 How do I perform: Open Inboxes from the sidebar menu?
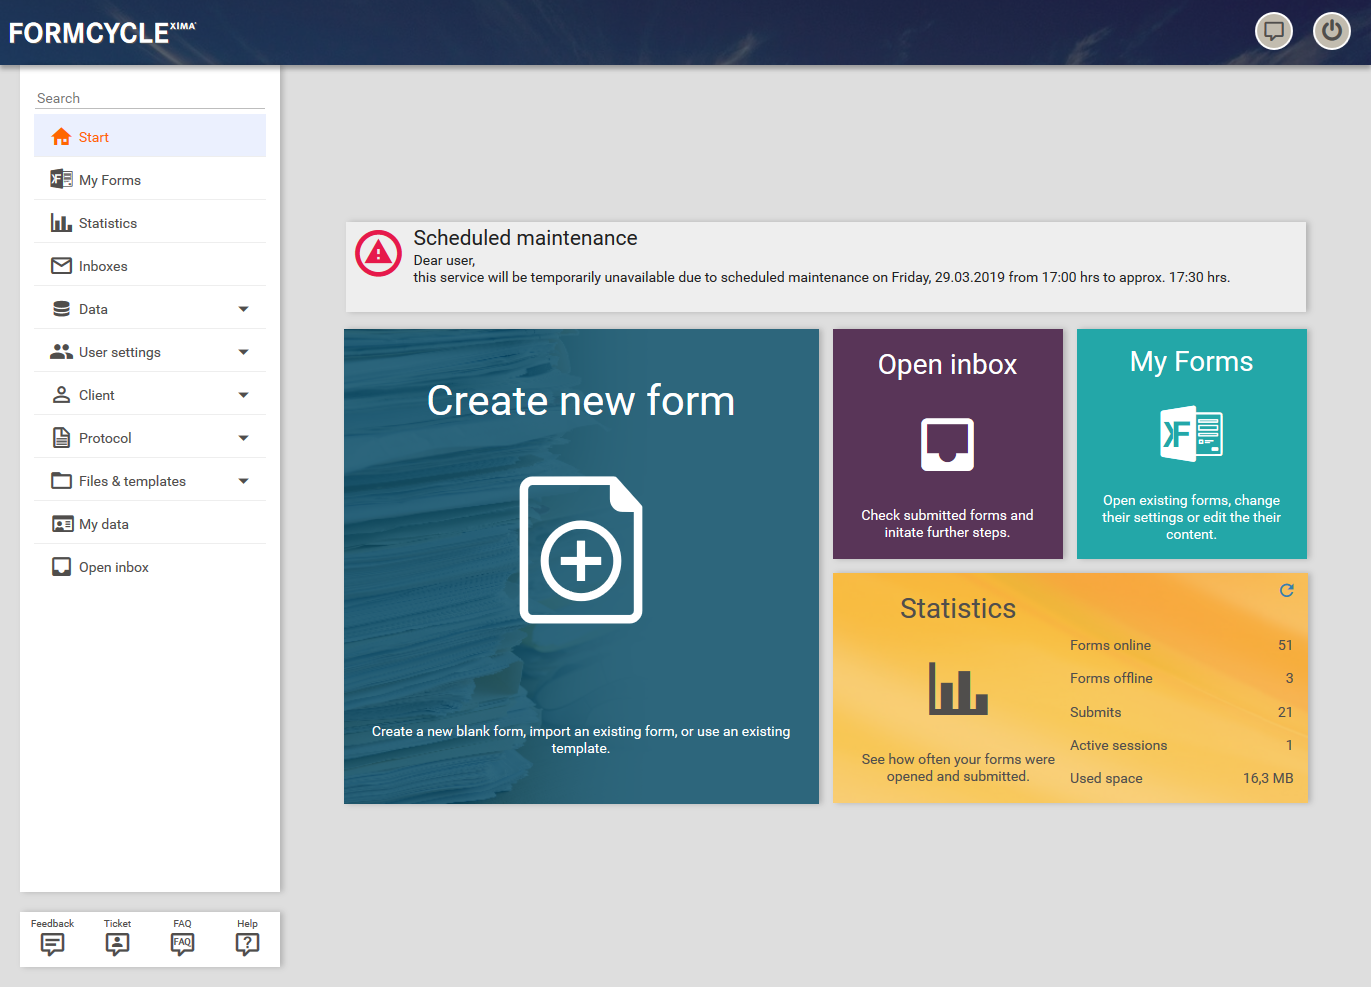[x=103, y=266]
